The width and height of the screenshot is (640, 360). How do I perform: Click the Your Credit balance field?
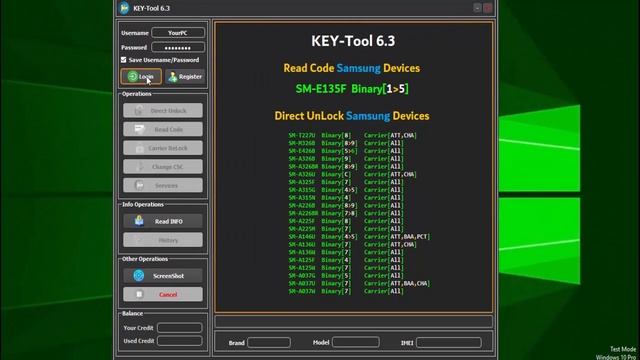point(180,328)
